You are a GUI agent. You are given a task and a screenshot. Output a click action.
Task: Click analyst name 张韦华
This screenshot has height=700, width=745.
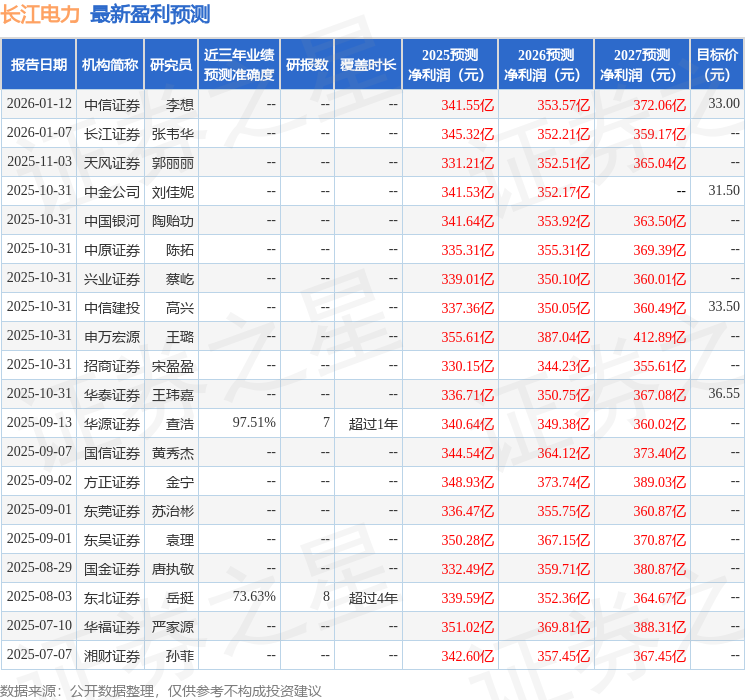(172, 134)
